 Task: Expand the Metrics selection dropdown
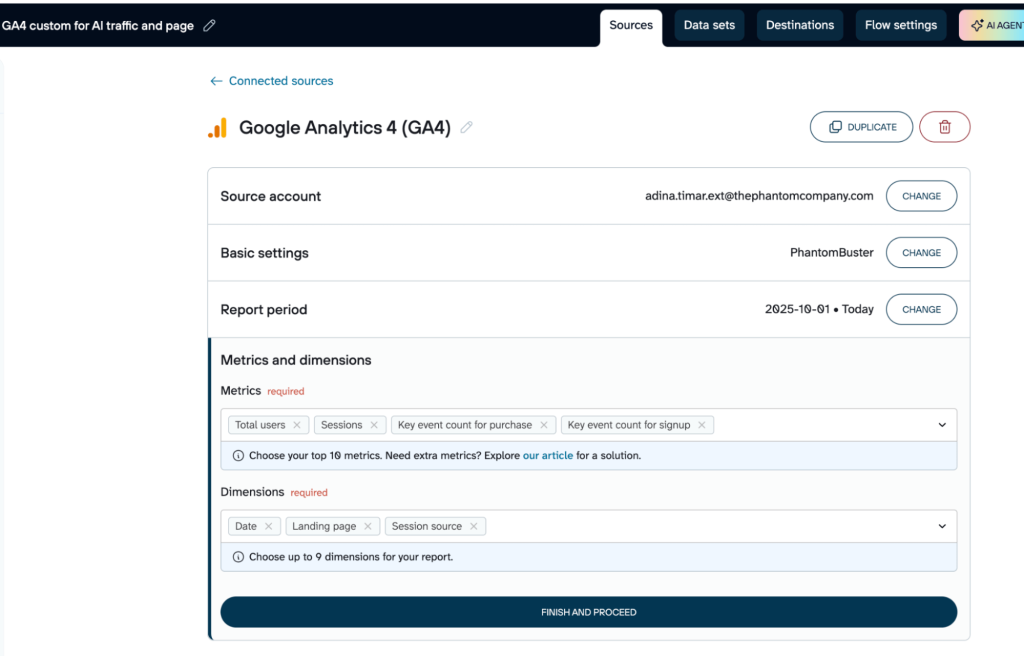point(941,424)
